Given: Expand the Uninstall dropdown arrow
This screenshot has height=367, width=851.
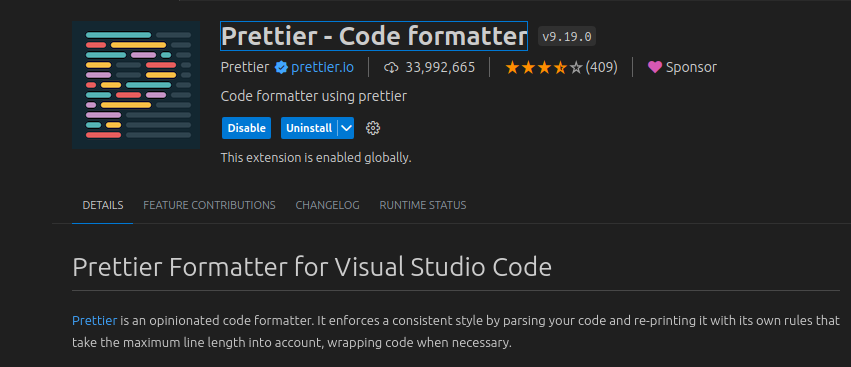Looking at the screenshot, I should click(346, 128).
